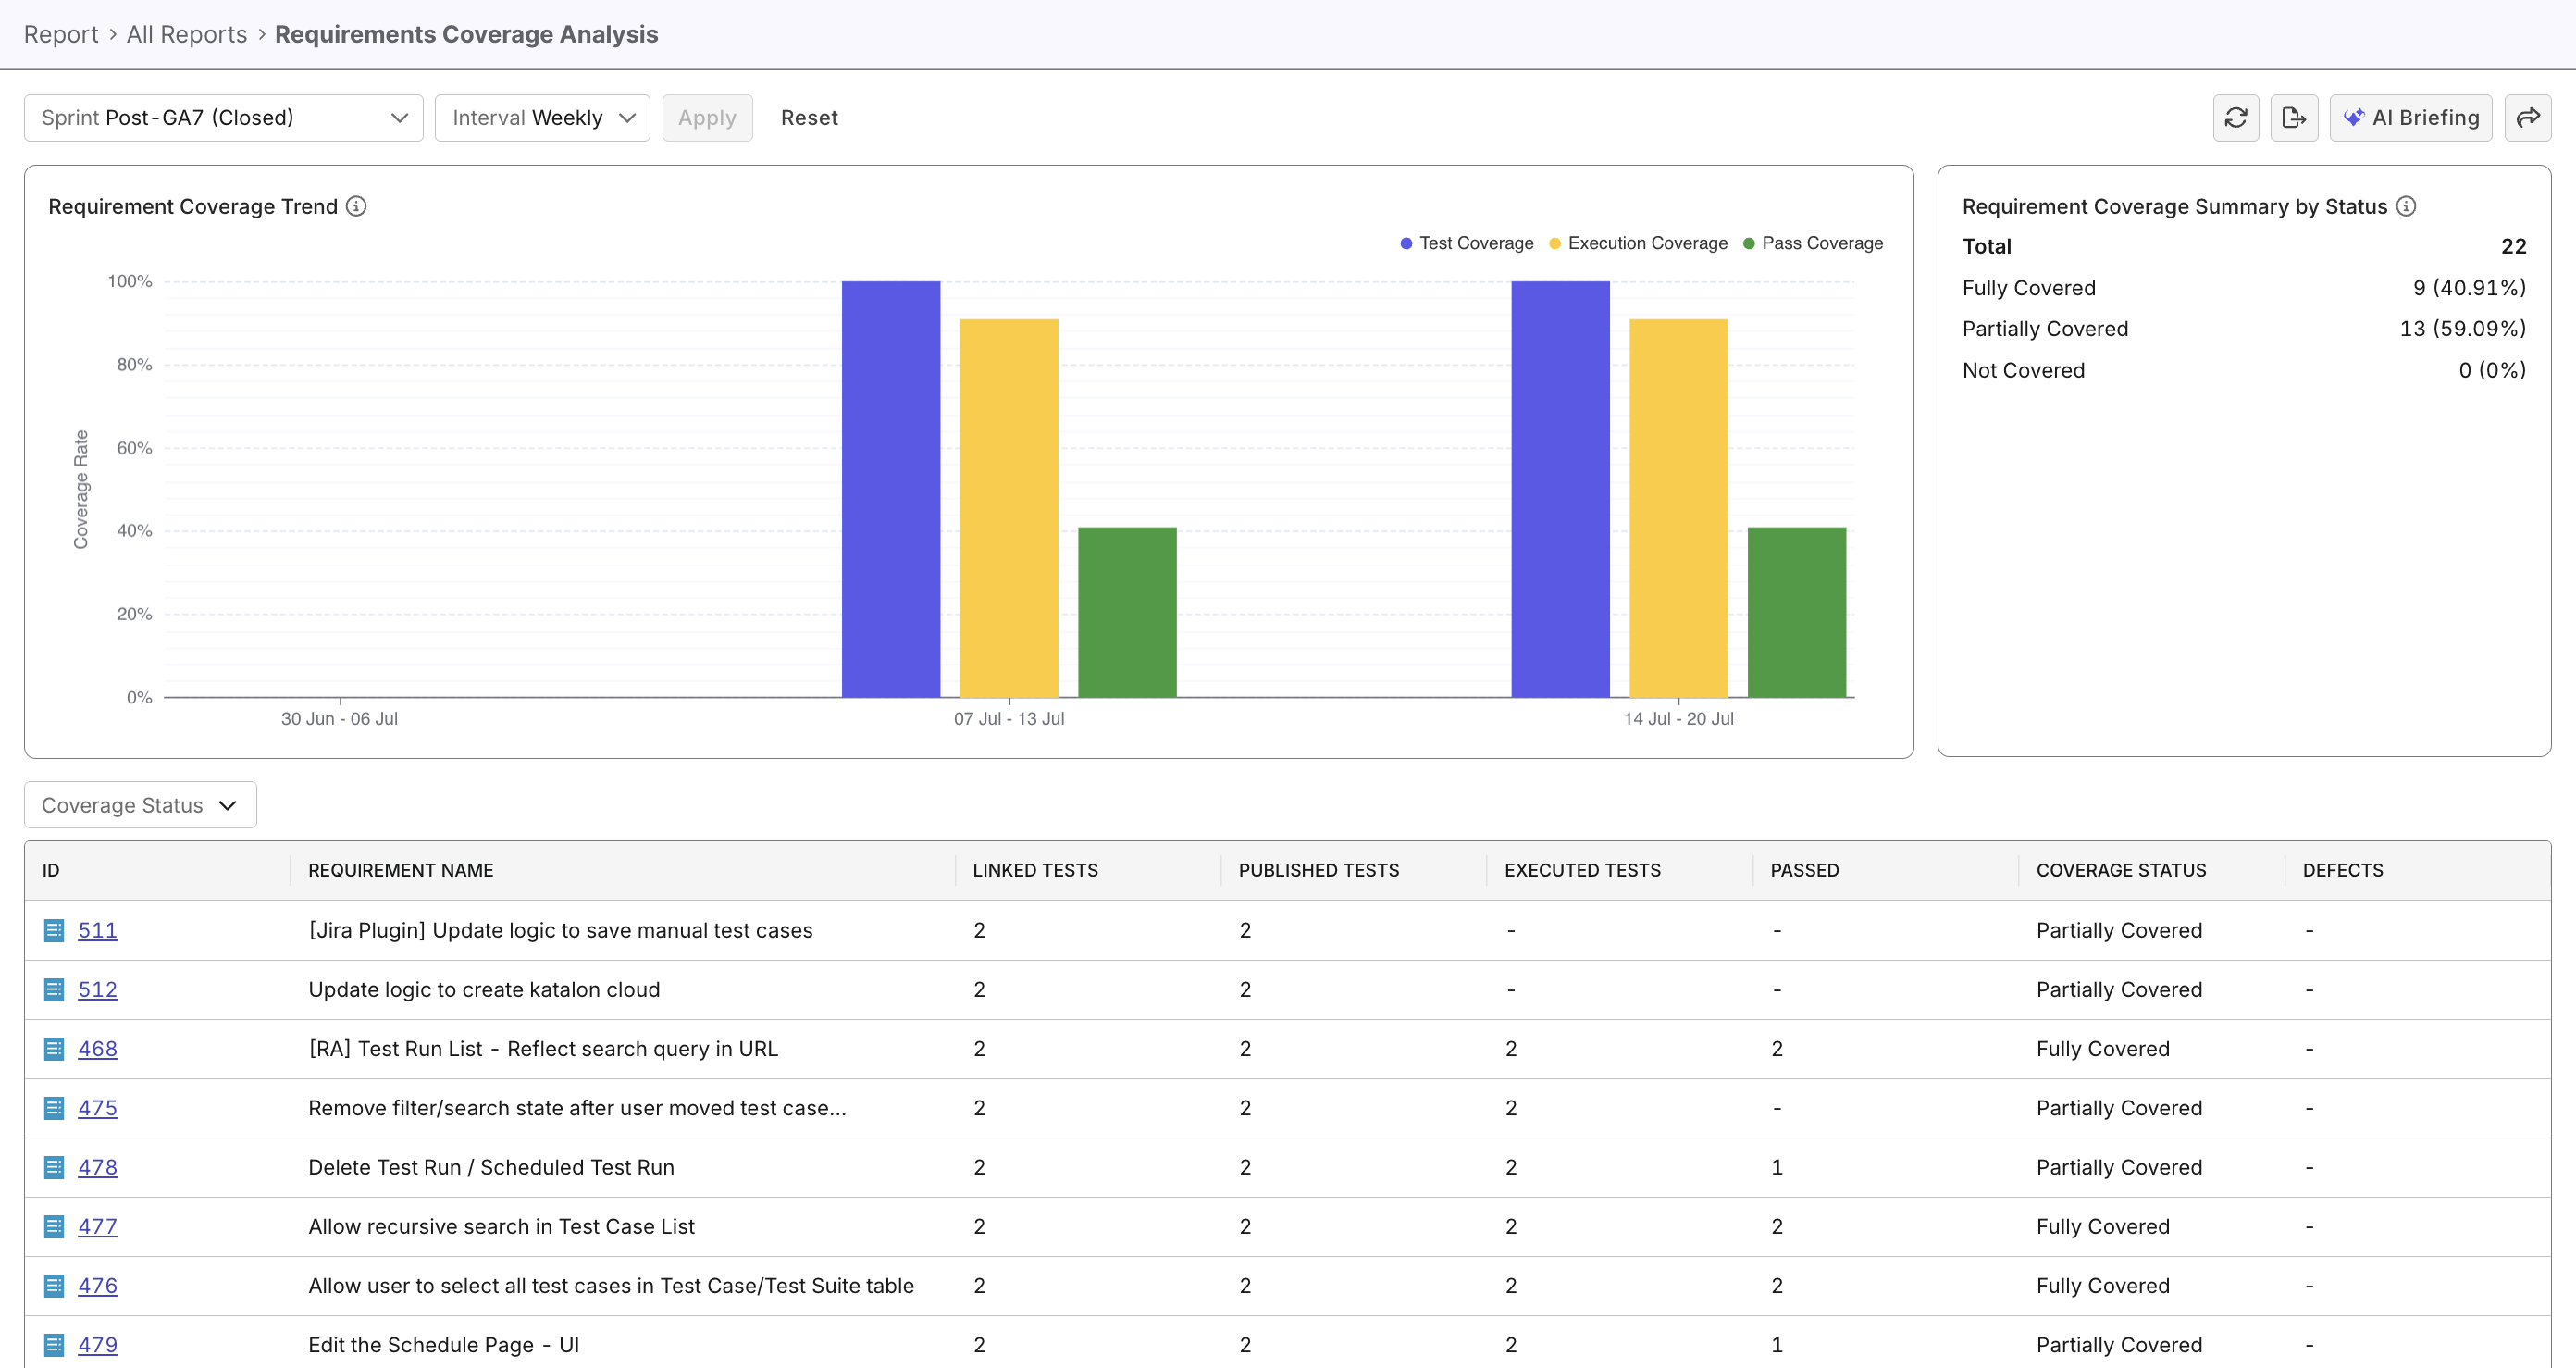Click the Report breadcrumb link

(60, 33)
